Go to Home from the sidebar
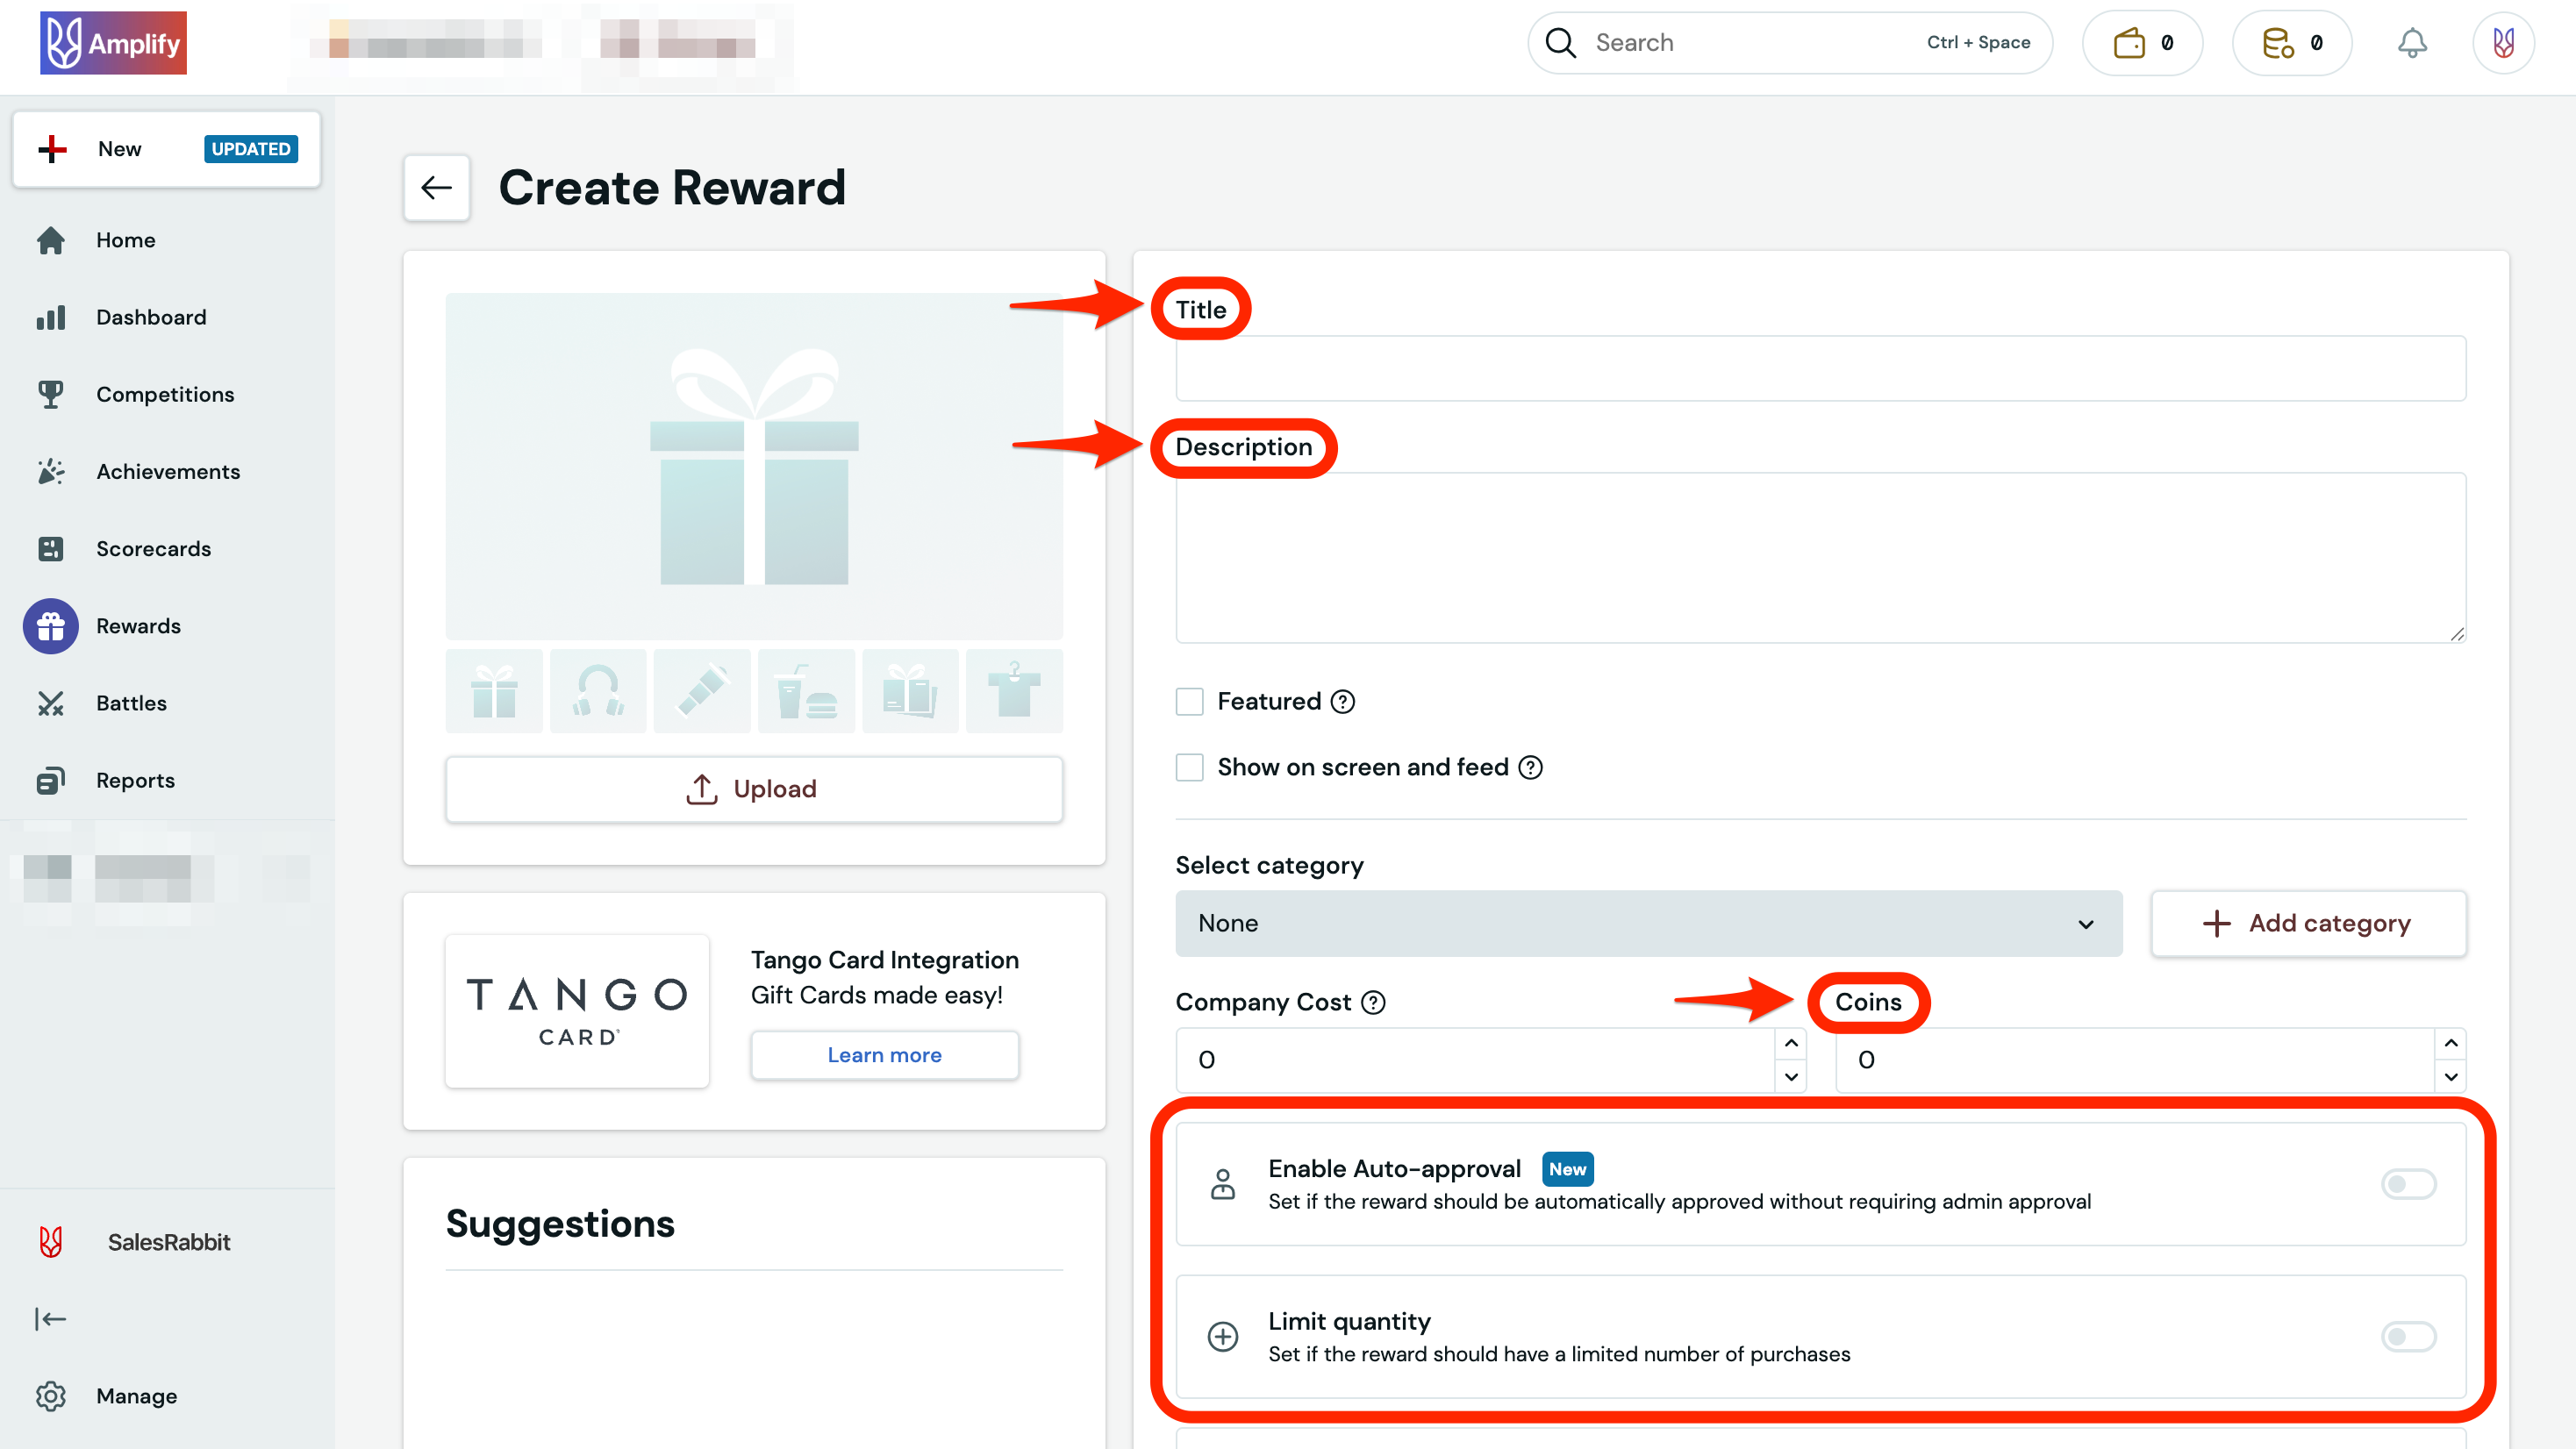Screen dimensions: 2576x1449 (126, 240)
